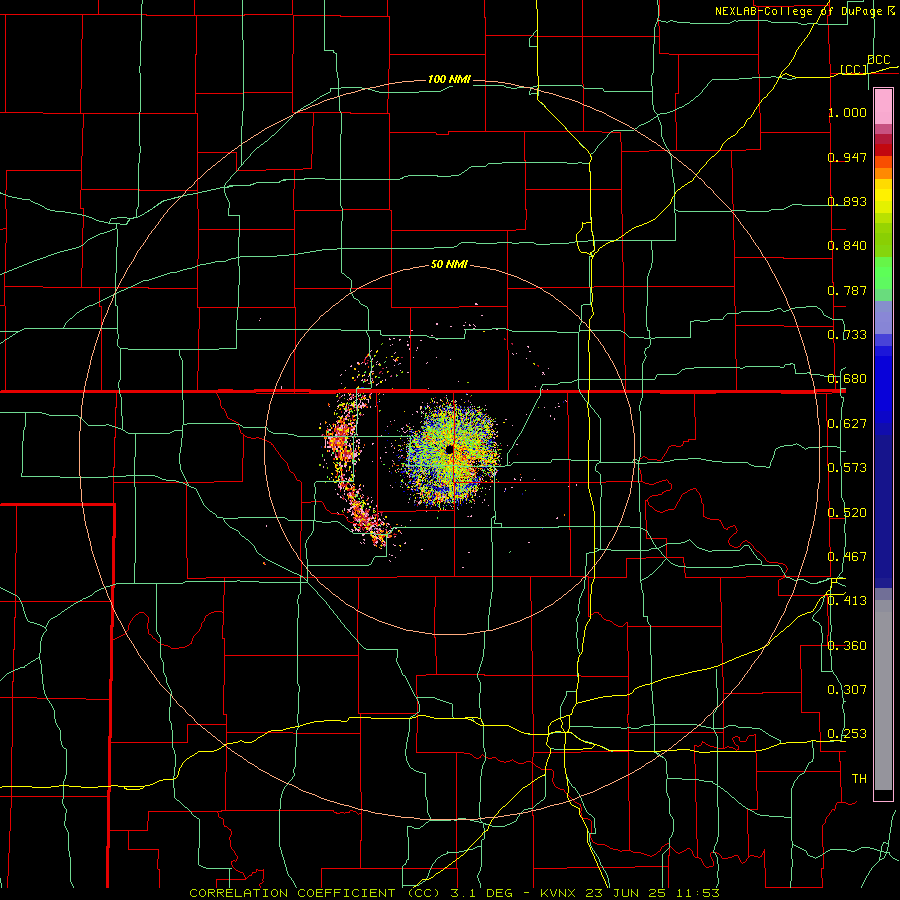900x900 pixels.
Task: Click the 0.947 legend value
Action: click(847, 157)
